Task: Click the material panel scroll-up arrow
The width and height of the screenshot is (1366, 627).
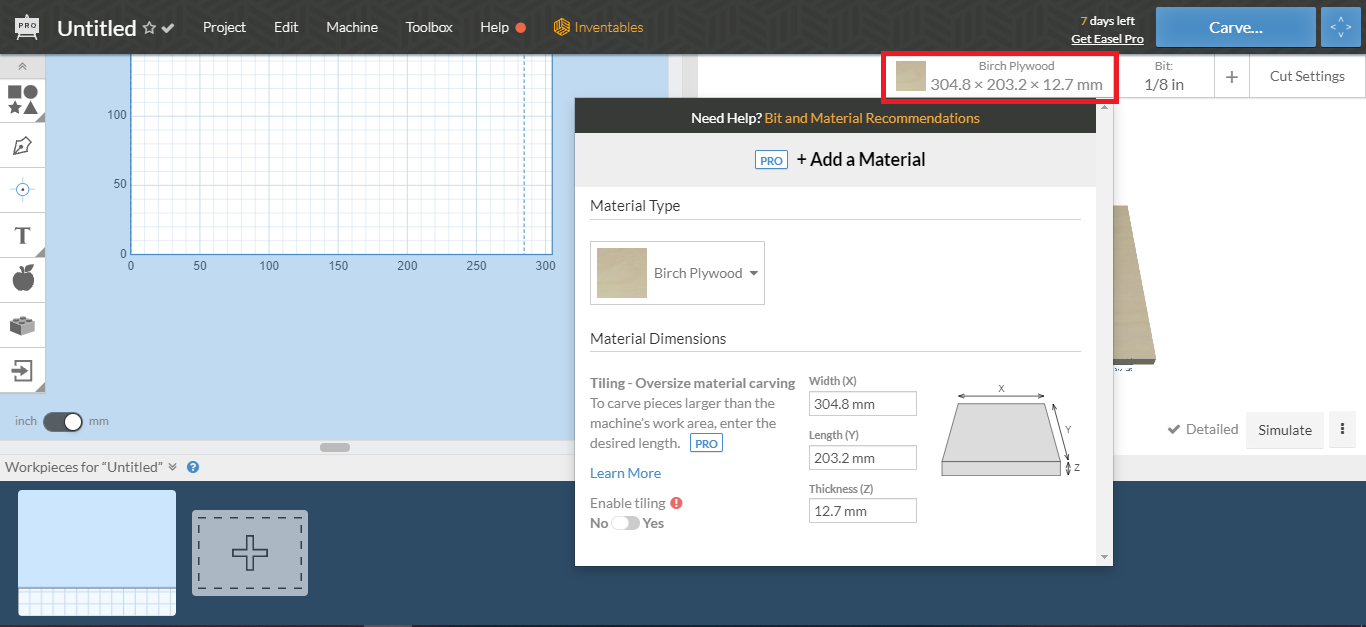Action: click(1104, 106)
